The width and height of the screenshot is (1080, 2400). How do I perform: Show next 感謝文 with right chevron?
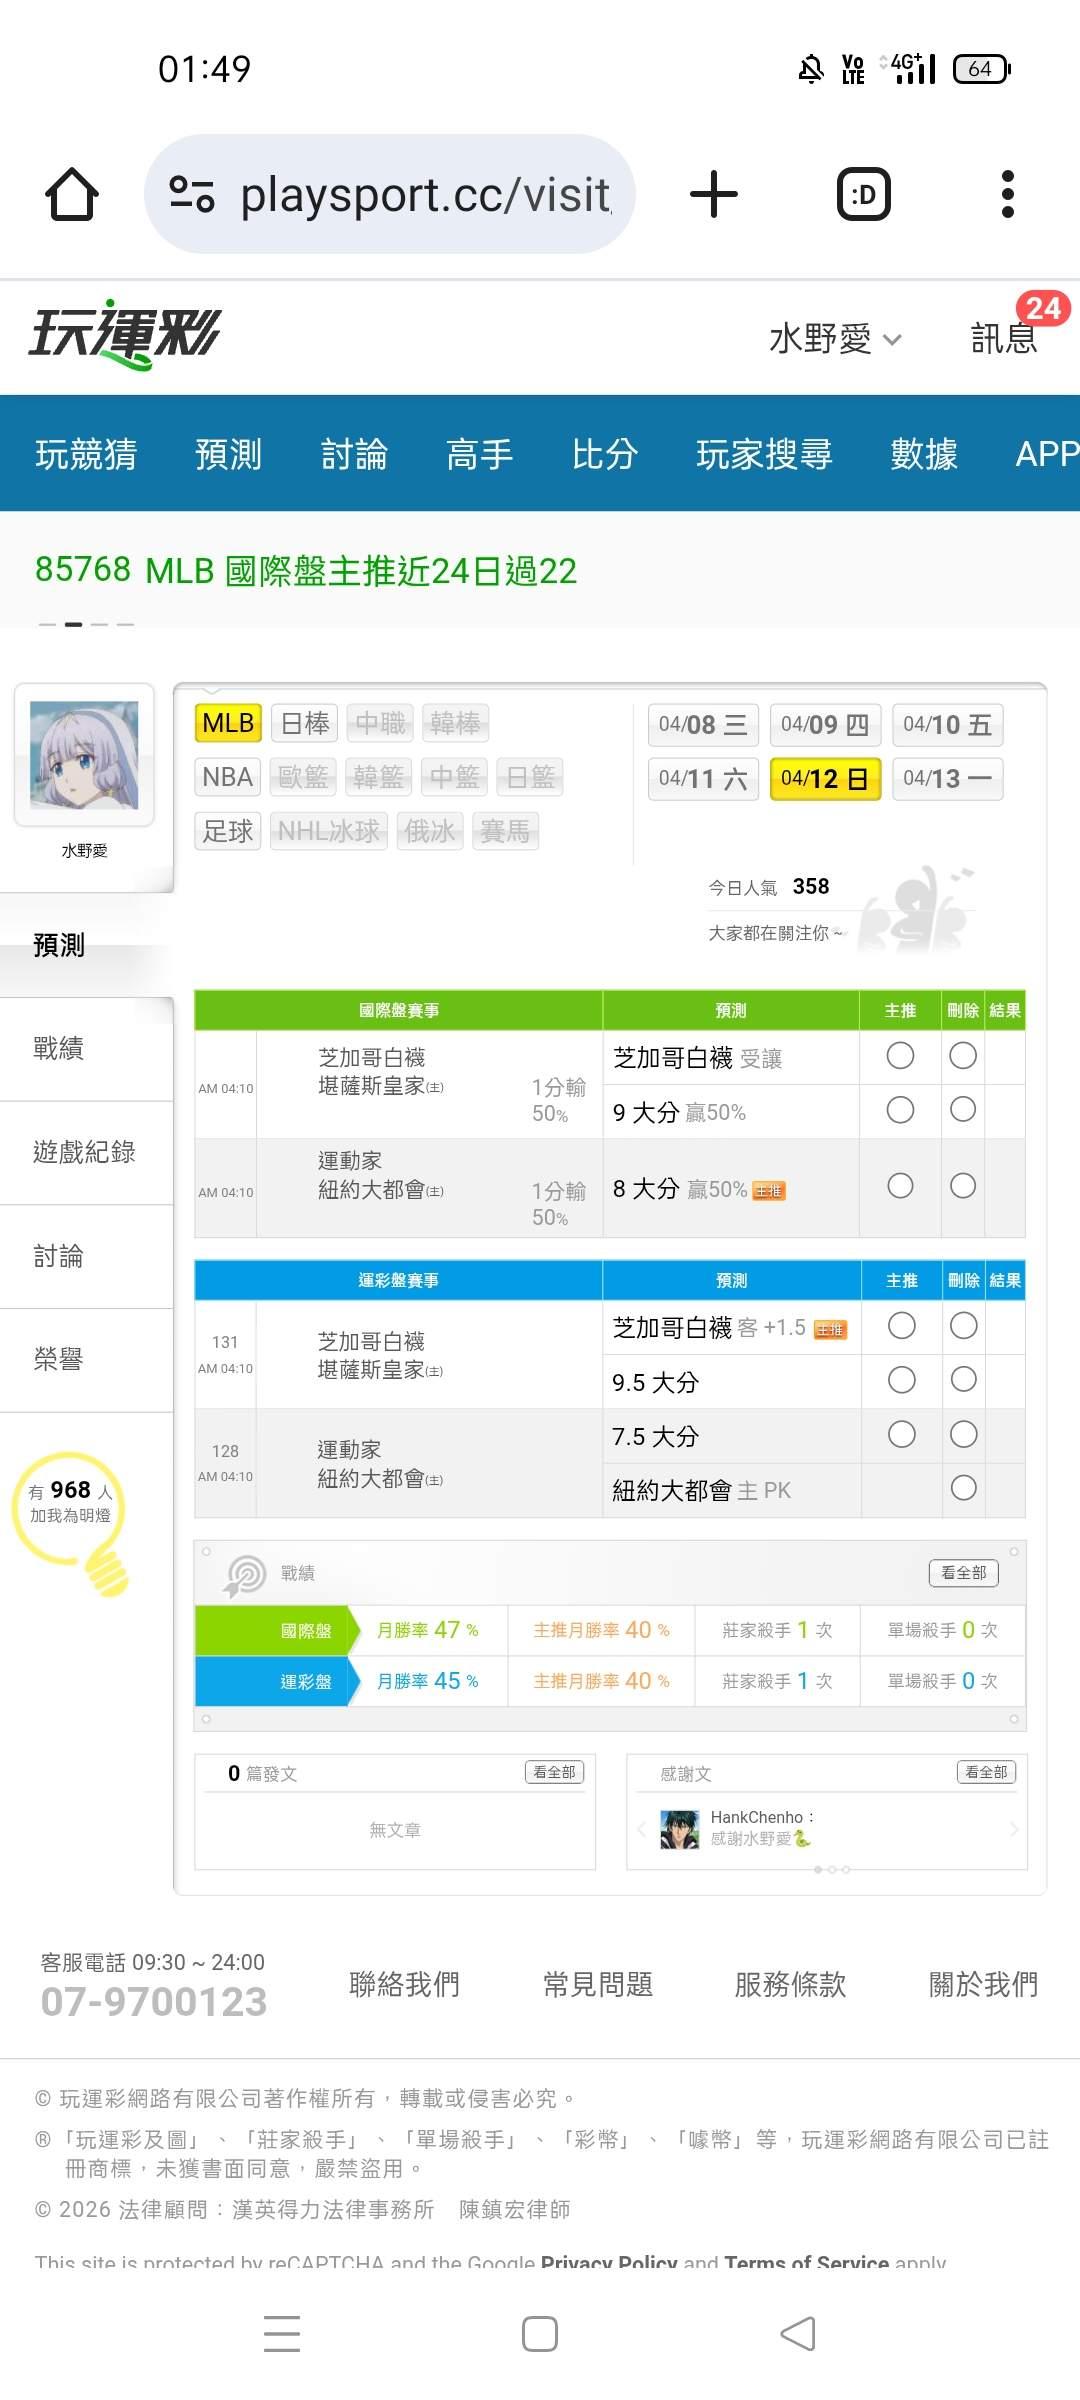1013,1829
